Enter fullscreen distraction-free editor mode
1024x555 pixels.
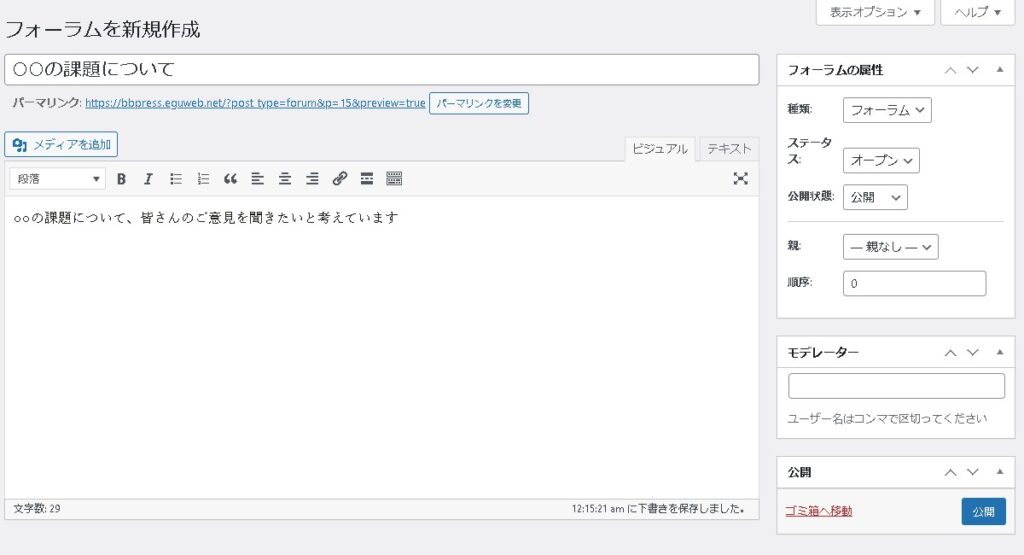tap(740, 179)
